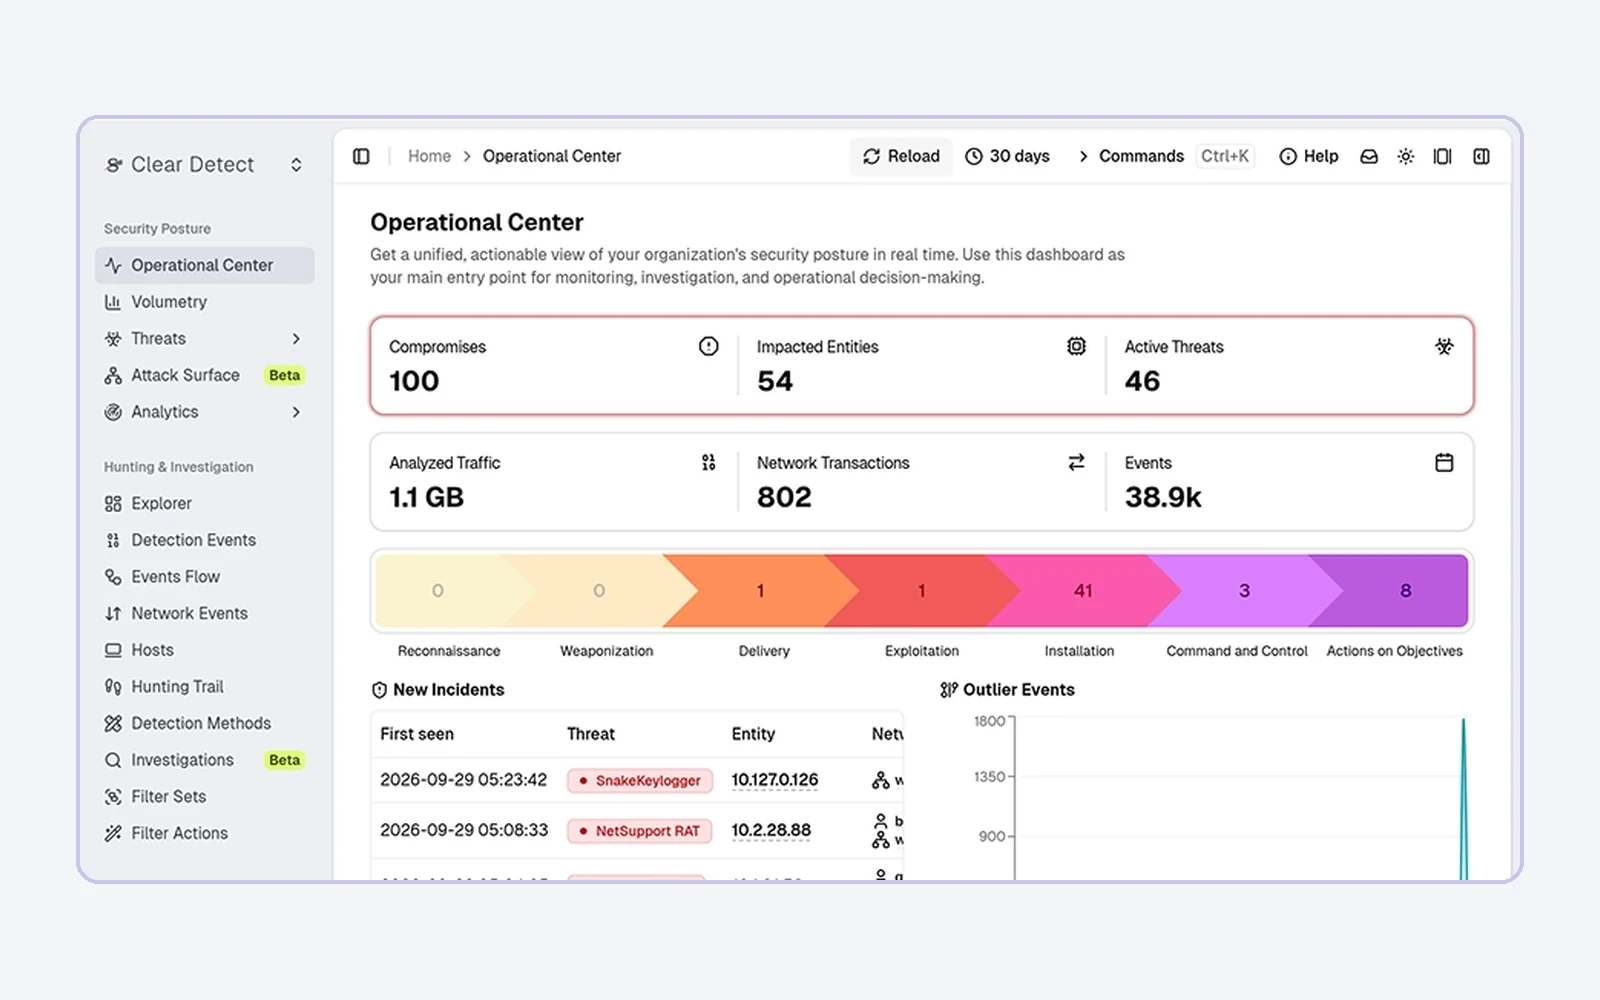Click the SnakeKeylogger threat tag
Image resolution: width=1600 pixels, height=1000 pixels.
(640, 780)
